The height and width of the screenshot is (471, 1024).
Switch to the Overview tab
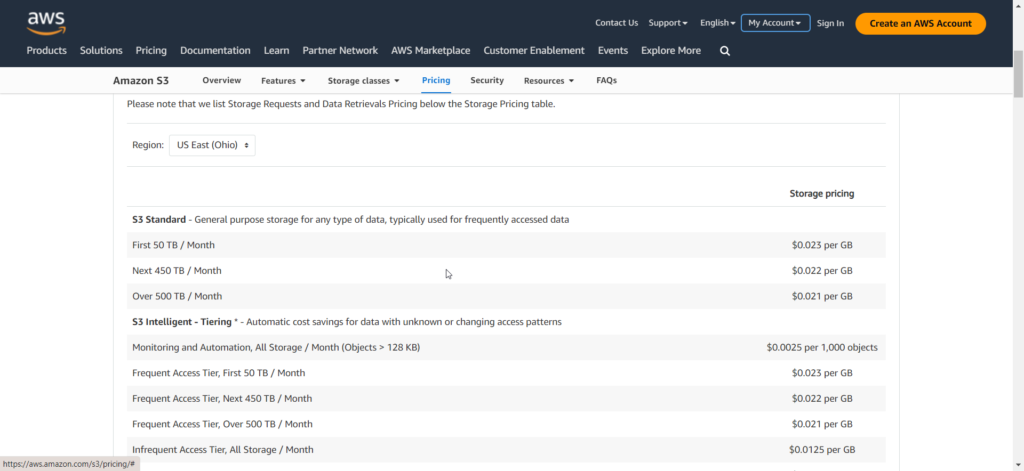click(221, 80)
